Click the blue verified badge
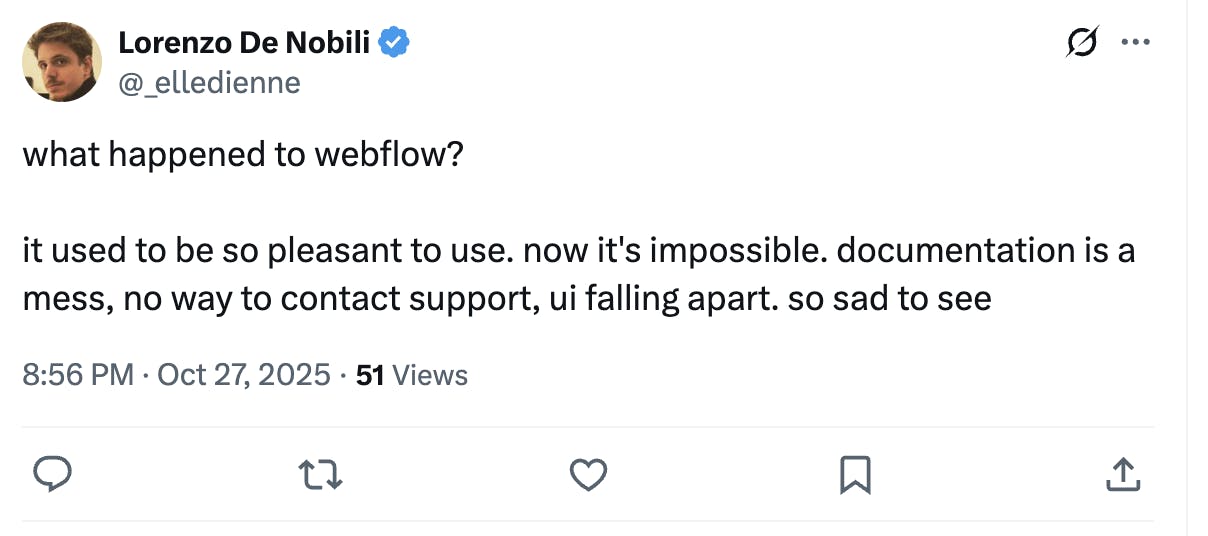 pyautogui.click(x=395, y=42)
